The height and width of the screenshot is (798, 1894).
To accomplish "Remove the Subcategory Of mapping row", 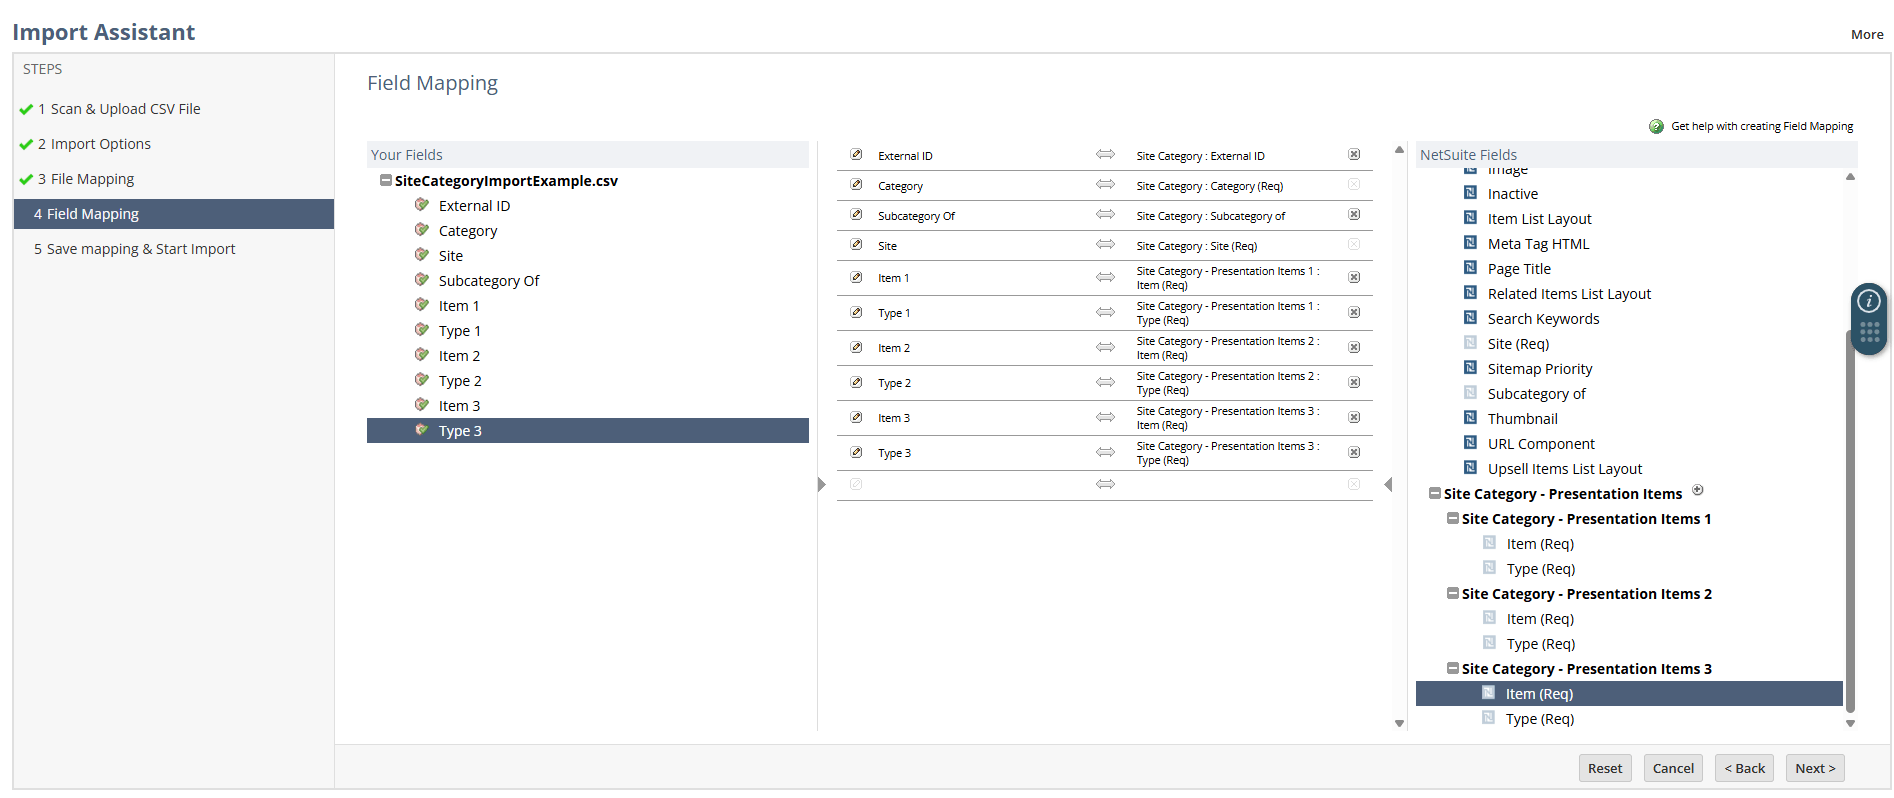I will click(1354, 214).
